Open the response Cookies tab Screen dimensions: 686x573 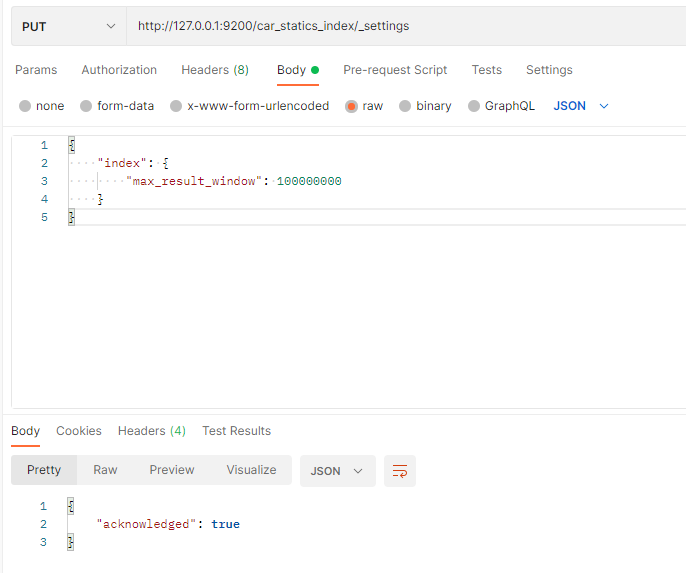[79, 431]
